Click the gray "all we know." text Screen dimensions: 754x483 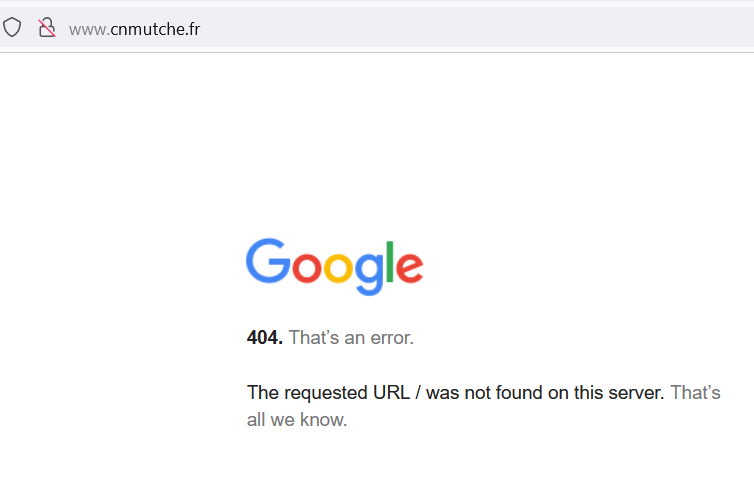[297, 420]
